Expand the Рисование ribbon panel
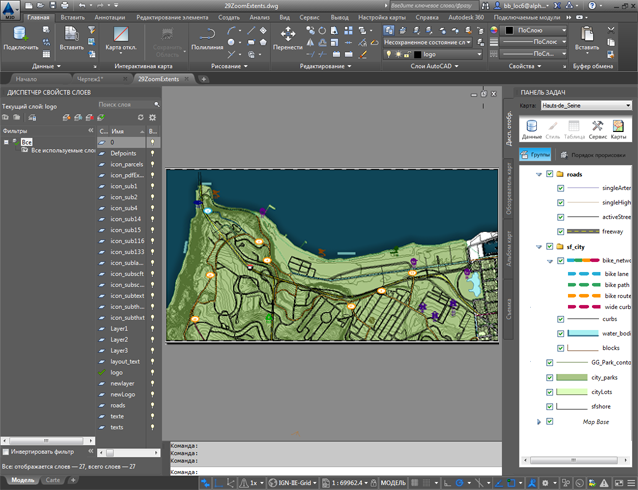 coord(232,66)
